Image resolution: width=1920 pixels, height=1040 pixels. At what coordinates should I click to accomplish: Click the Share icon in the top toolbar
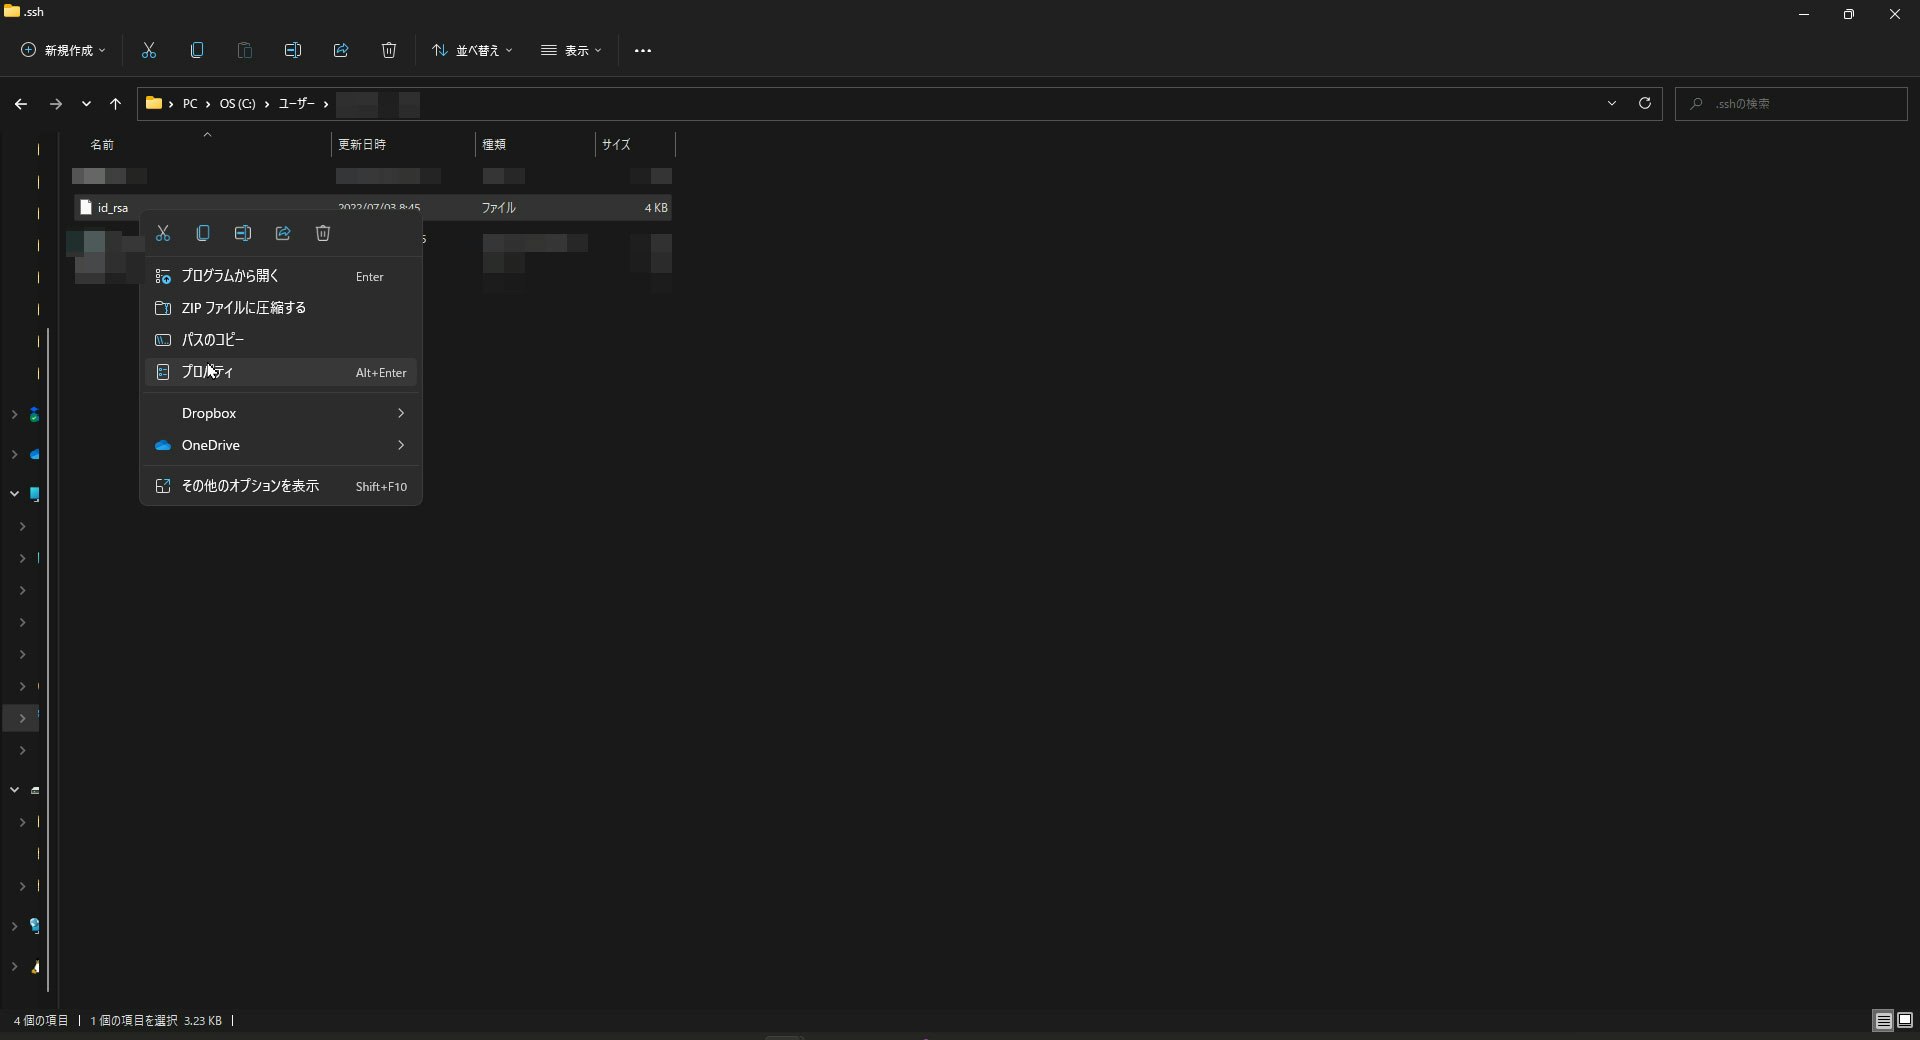(341, 50)
